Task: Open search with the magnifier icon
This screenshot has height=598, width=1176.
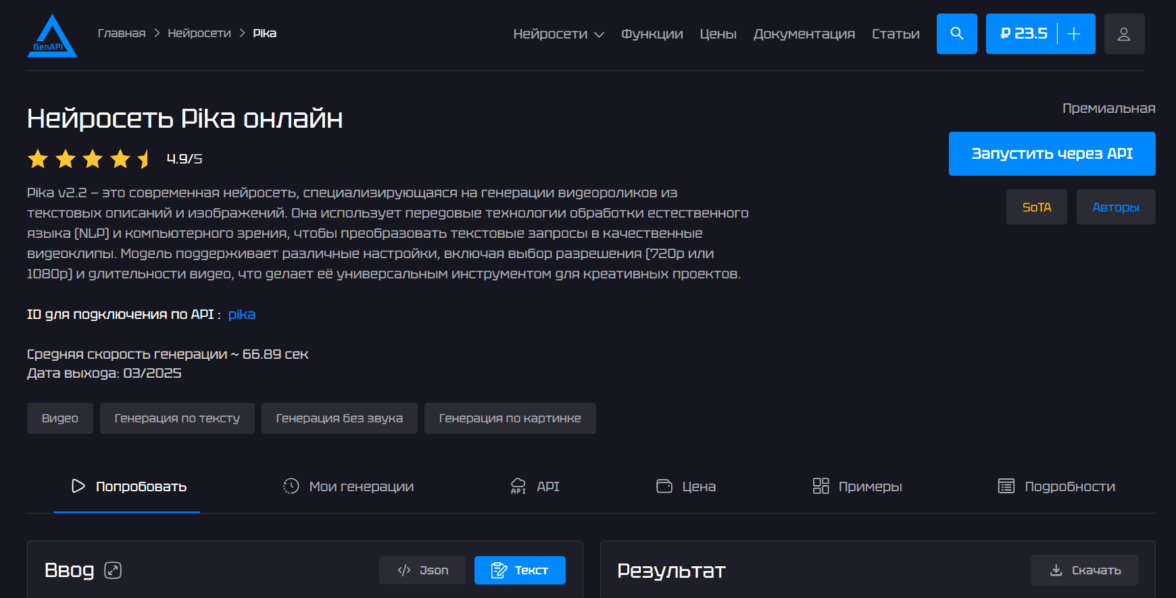Action: point(956,34)
